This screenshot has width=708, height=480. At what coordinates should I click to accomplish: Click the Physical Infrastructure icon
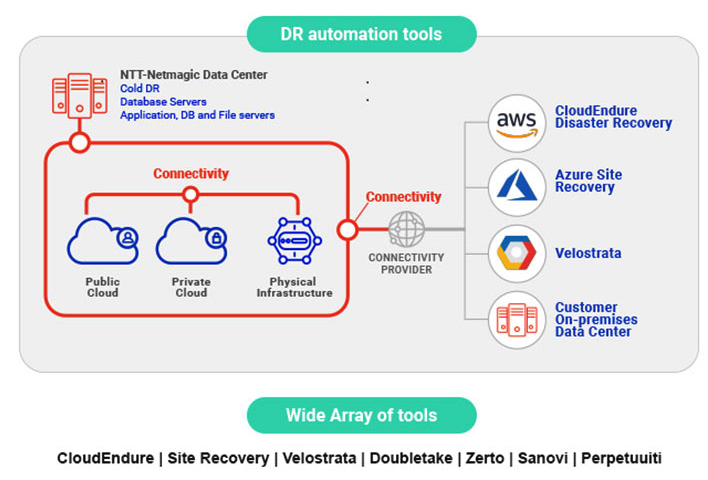point(294,241)
